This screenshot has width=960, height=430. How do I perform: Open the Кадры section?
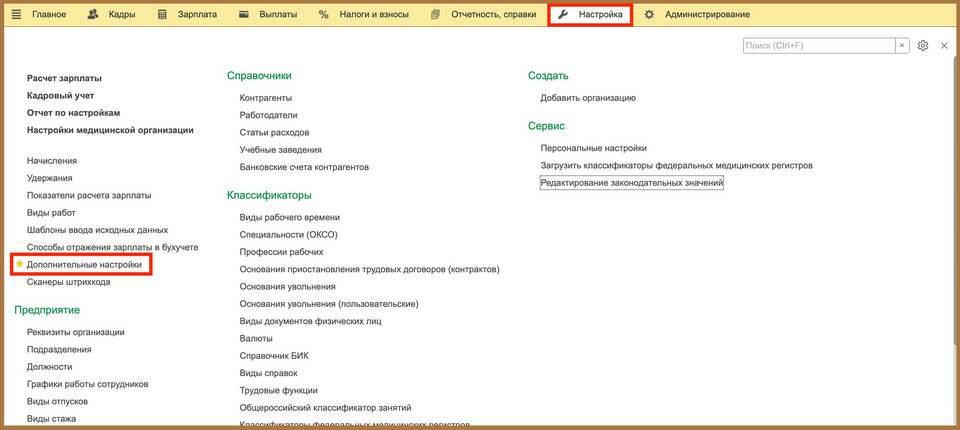[122, 14]
